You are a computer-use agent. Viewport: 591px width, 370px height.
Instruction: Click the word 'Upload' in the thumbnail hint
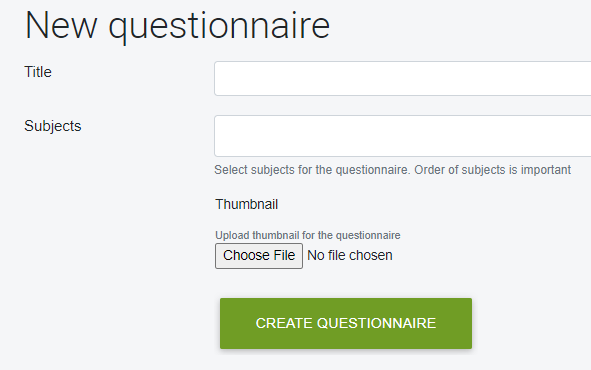coord(232,235)
